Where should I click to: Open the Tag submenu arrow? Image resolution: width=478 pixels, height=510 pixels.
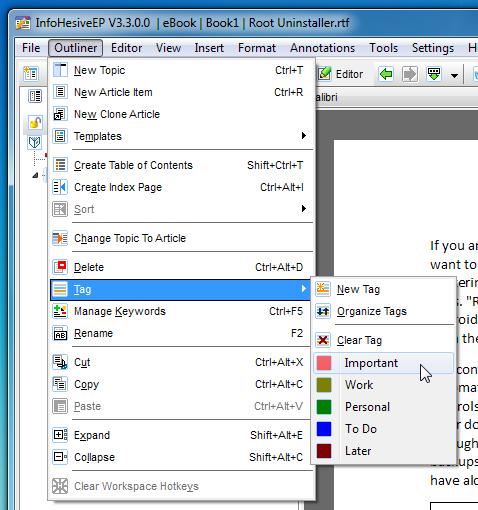click(x=304, y=289)
